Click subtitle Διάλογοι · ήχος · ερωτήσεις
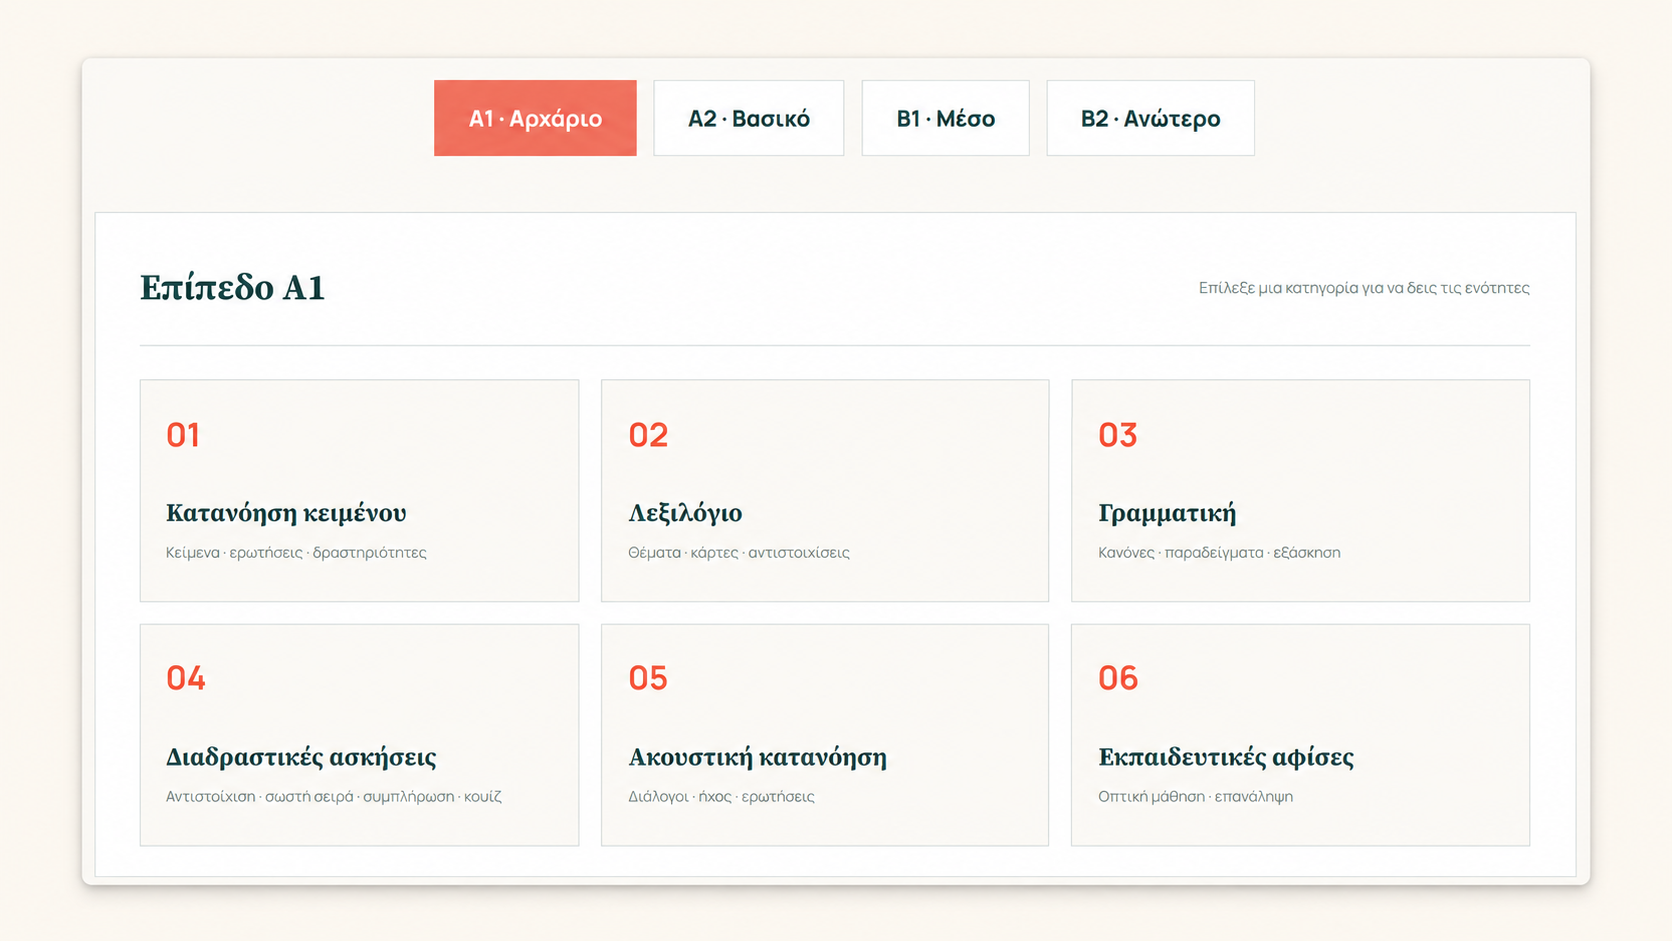1672x941 pixels. click(x=721, y=797)
